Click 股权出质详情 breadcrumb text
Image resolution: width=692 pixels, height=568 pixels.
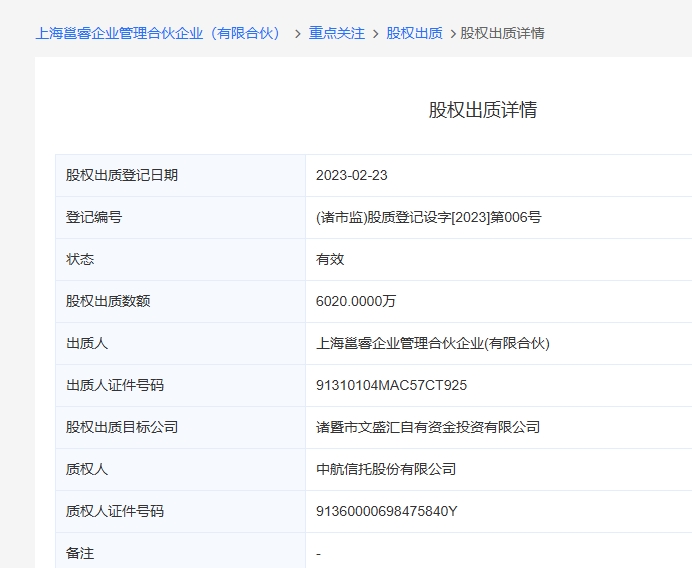[503, 33]
